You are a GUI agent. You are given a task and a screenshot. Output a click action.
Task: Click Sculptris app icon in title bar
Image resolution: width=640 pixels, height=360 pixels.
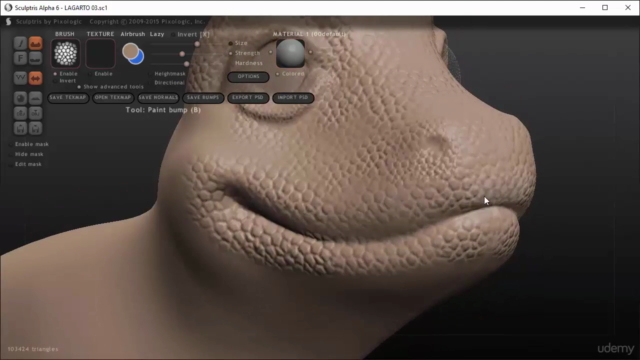point(8,8)
